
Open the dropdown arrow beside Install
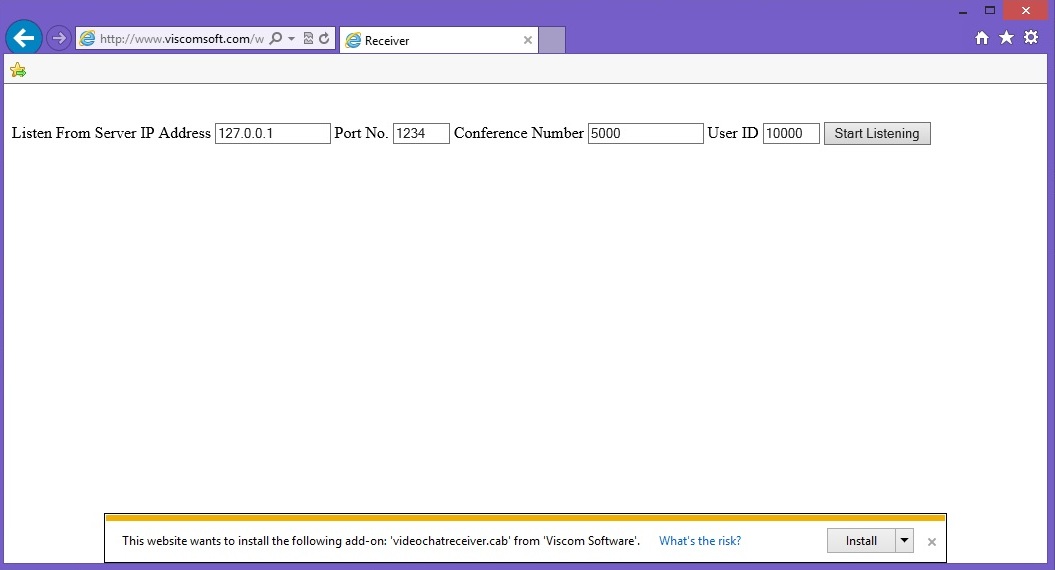coord(905,541)
